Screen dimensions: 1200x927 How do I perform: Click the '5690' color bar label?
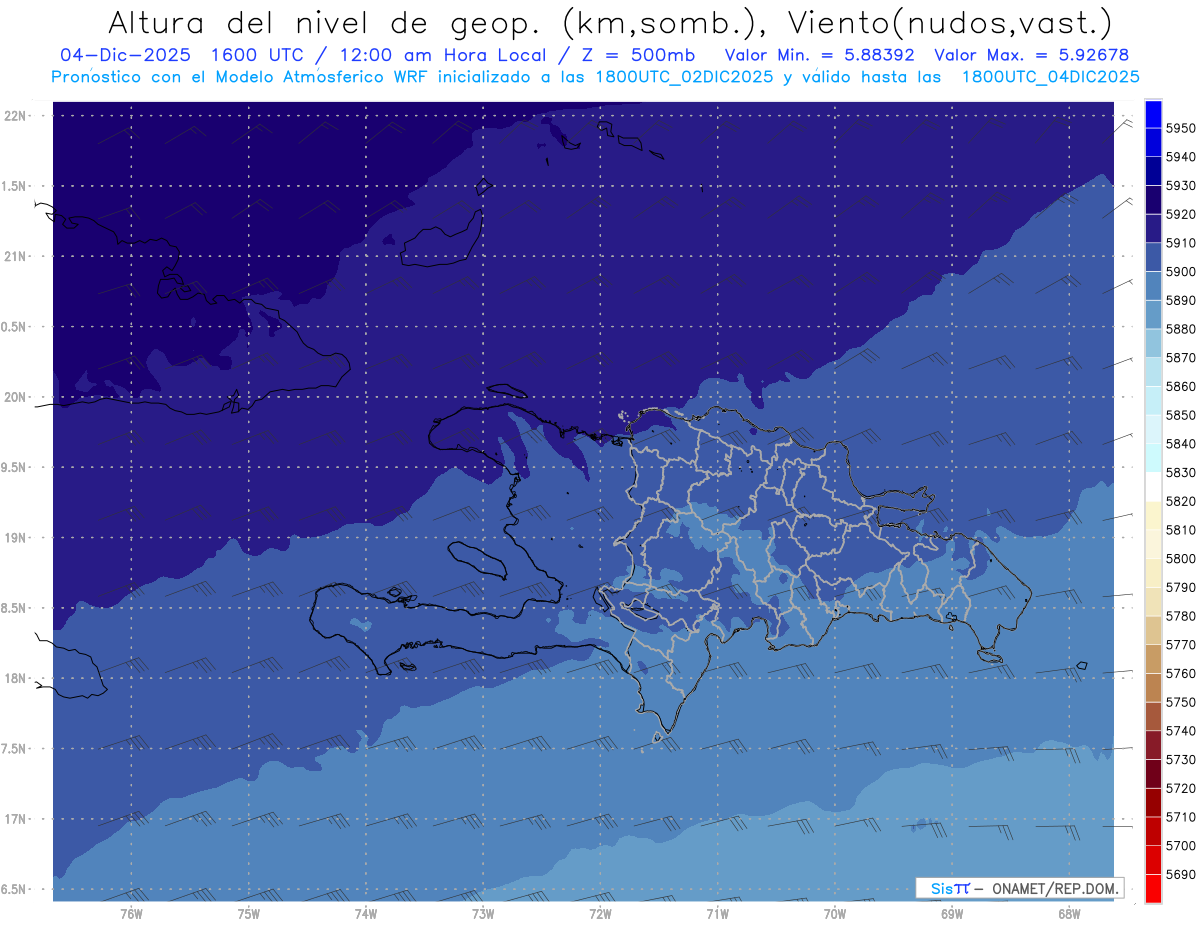(x=1180, y=874)
